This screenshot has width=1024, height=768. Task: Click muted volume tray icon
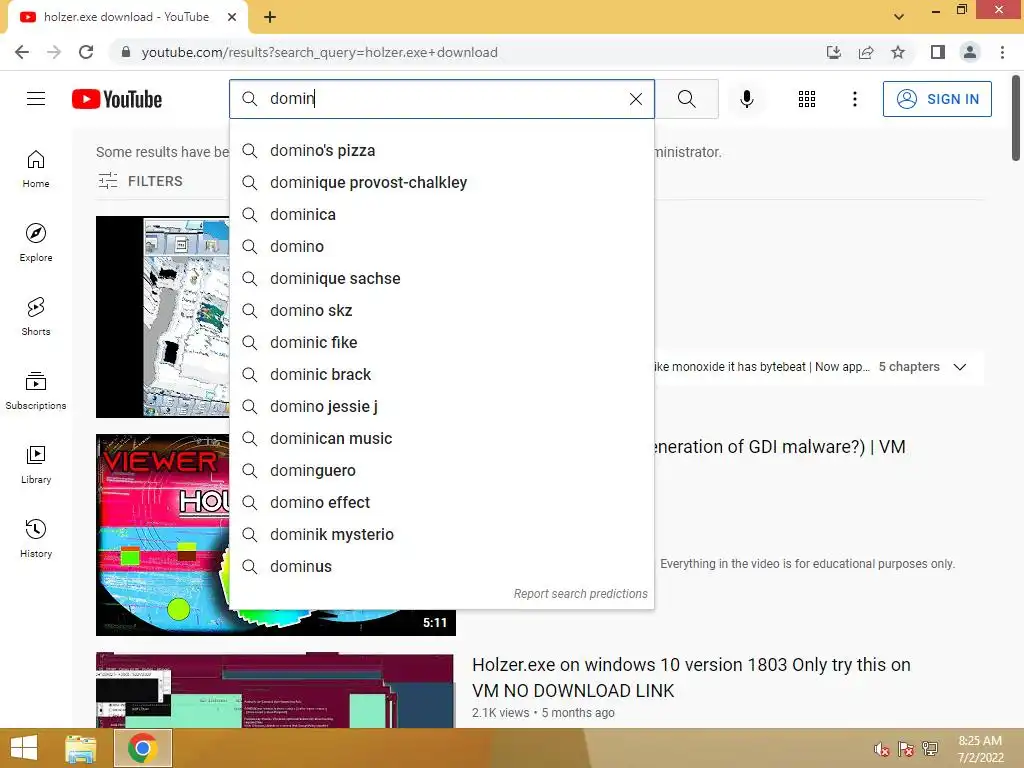[882, 749]
